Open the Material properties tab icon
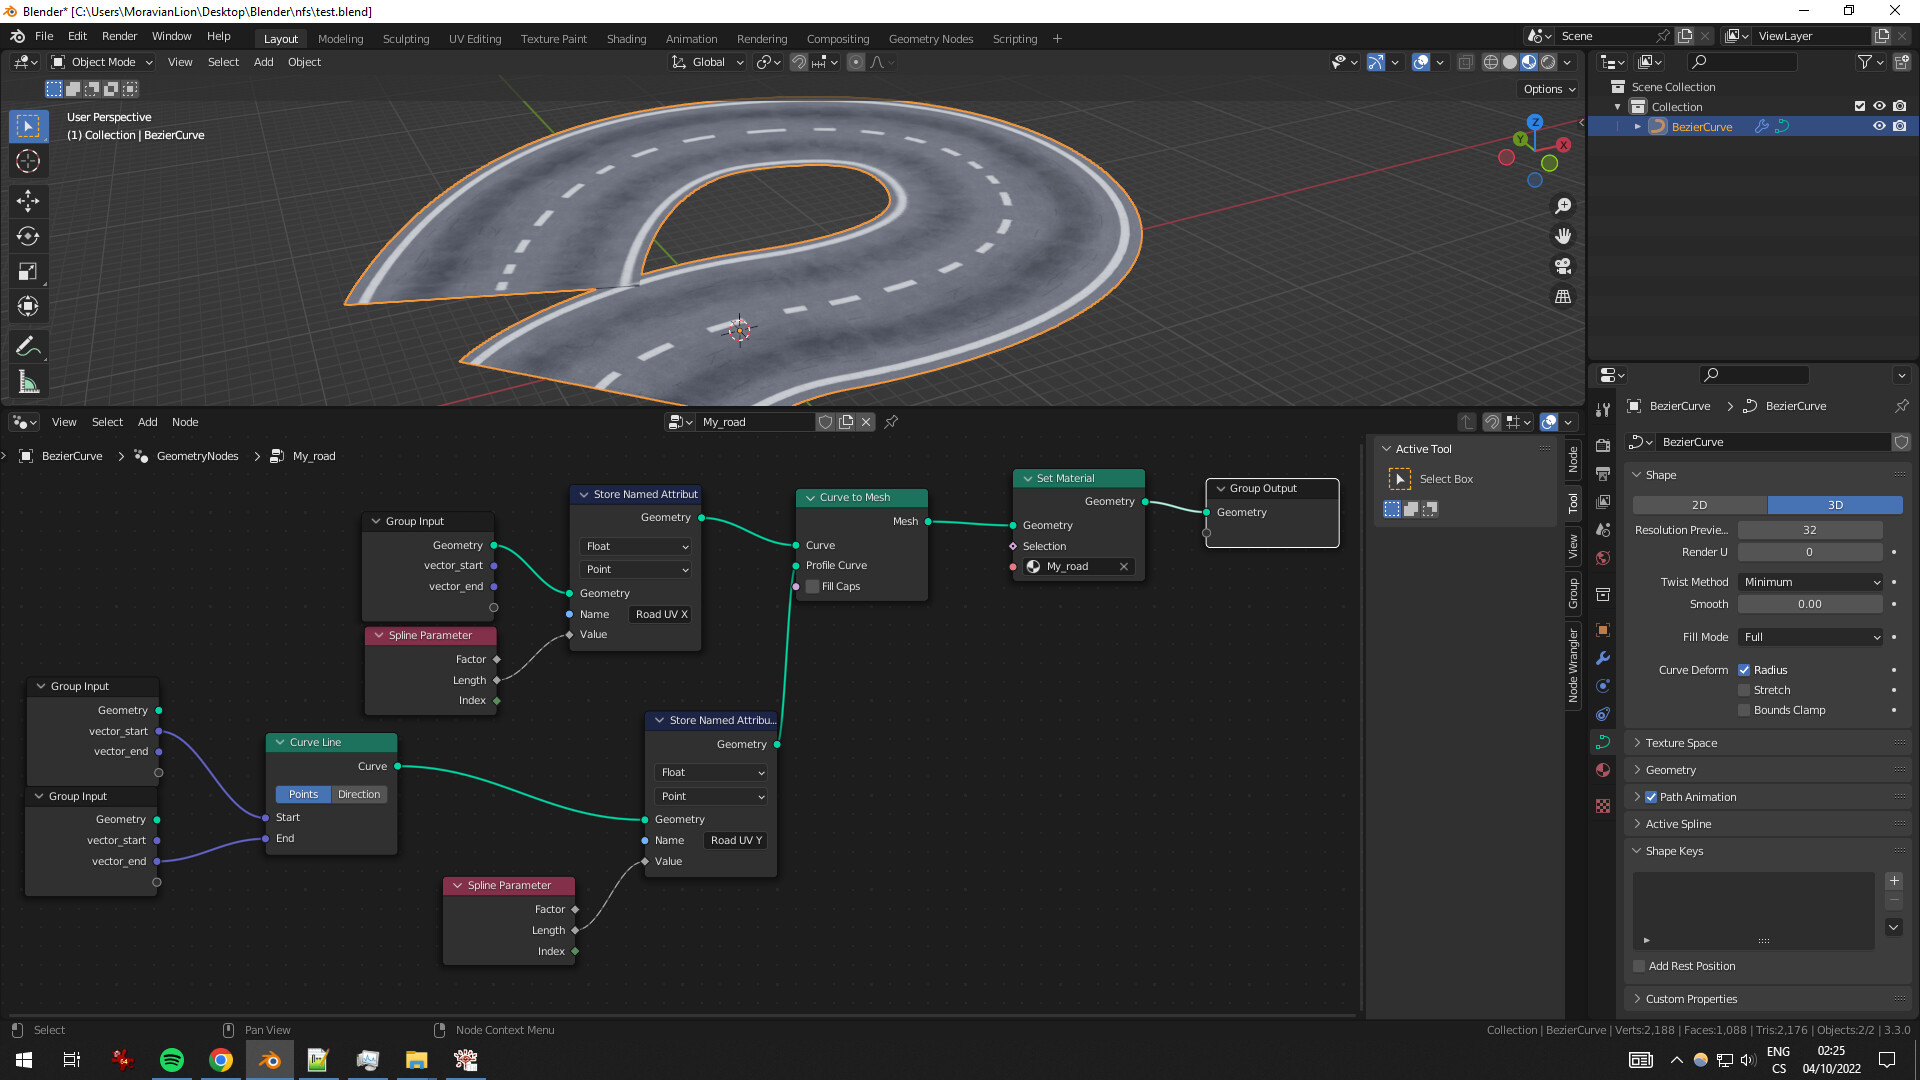The width and height of the screenshot is (1920, 1080). 1603,770
